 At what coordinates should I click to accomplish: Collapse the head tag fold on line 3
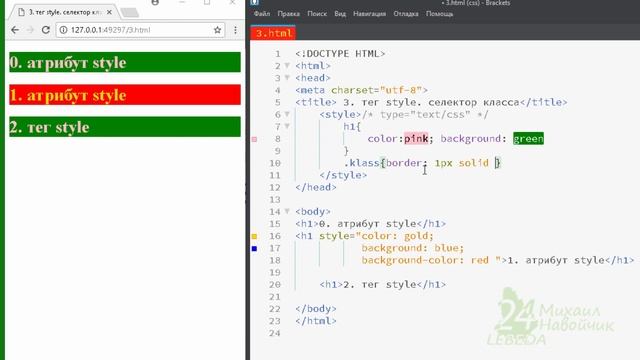287,78
